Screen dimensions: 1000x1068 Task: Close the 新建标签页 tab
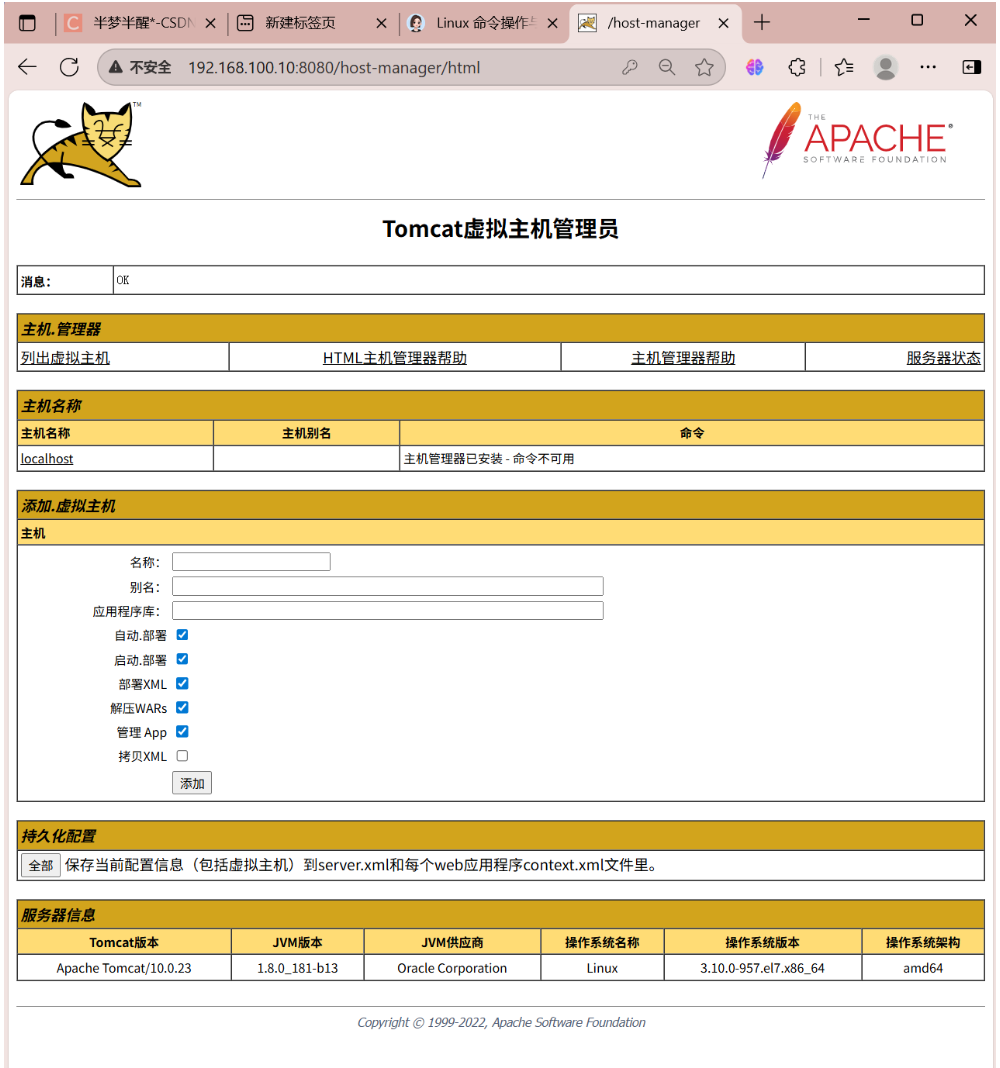381,23
